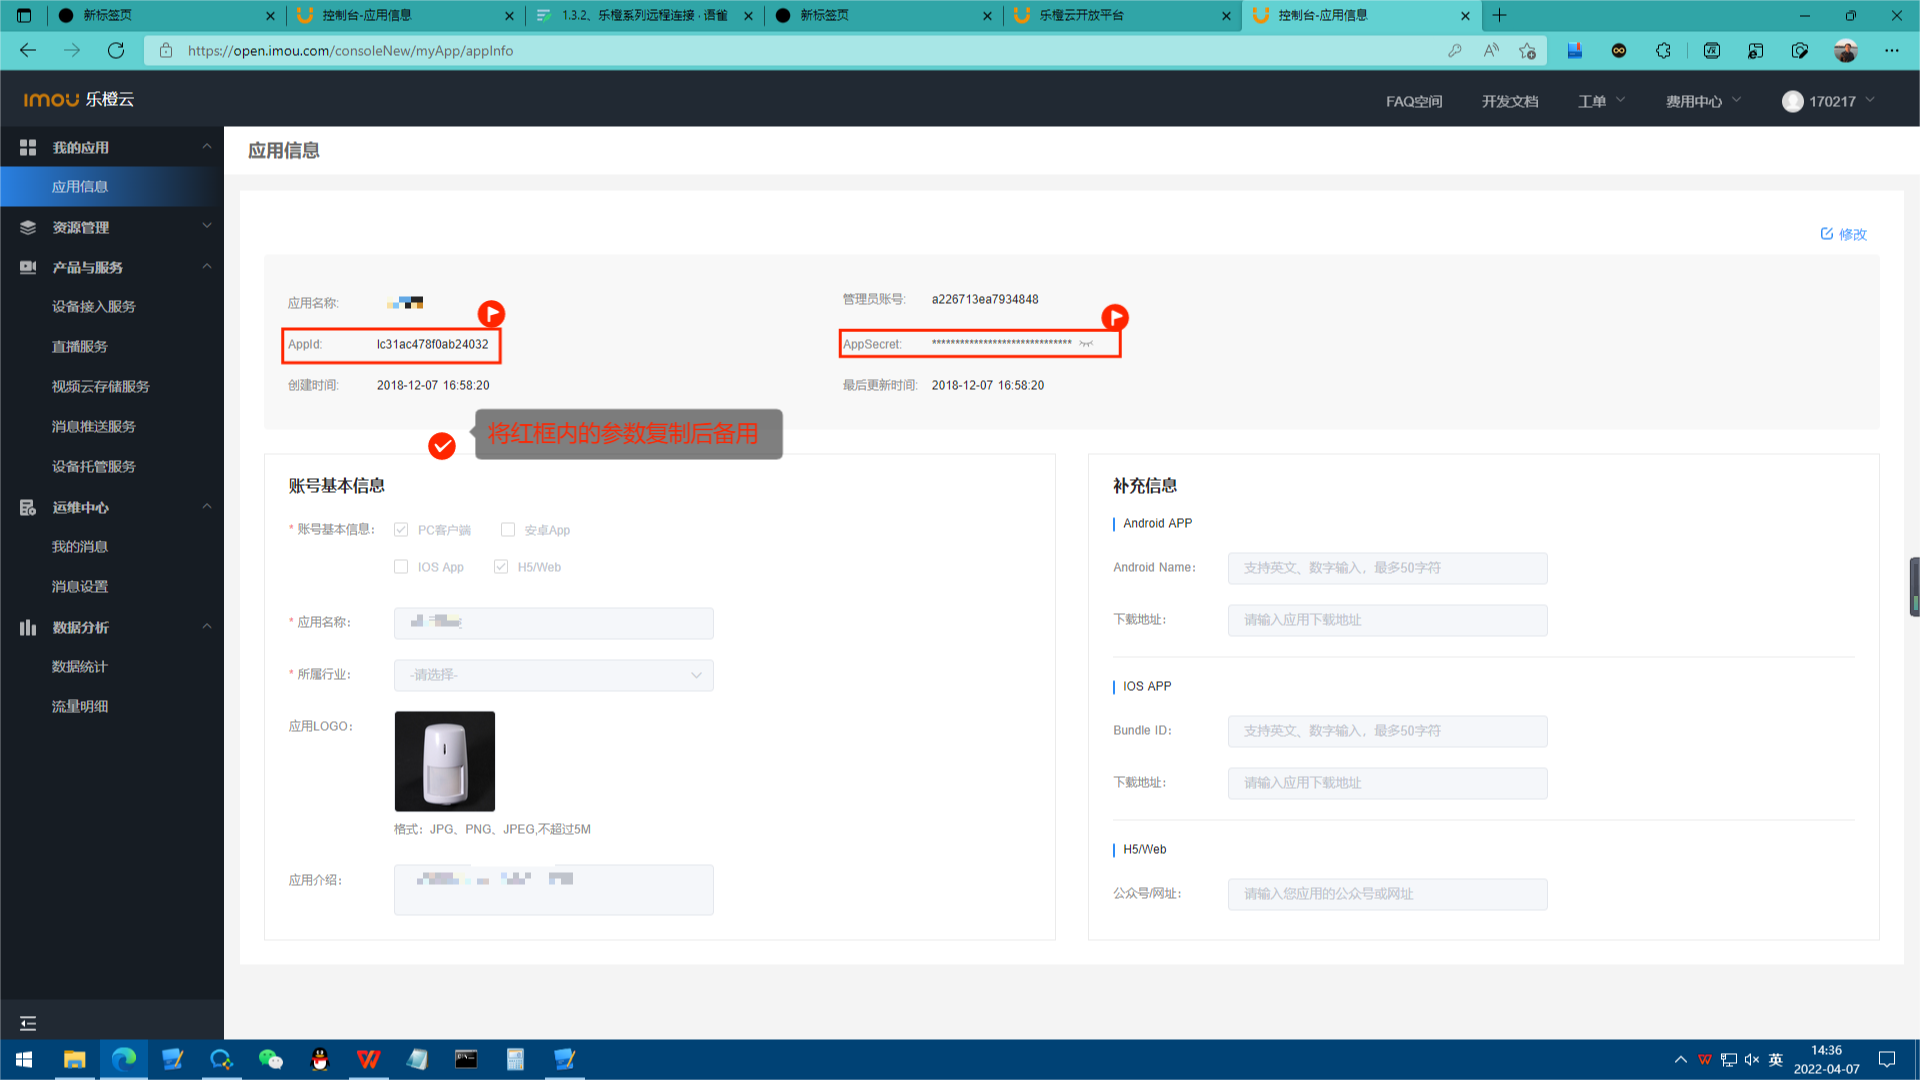Click the imou 乐橙云 logo
The width and height of the screenshot is (1920, 1080).
point(78,99)
